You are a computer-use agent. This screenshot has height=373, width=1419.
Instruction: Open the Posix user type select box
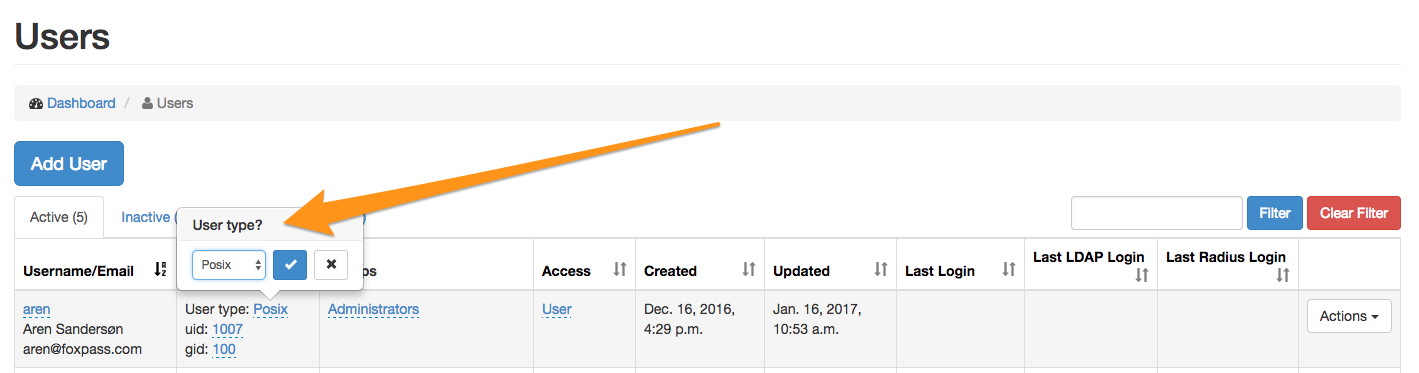(229, 264)
